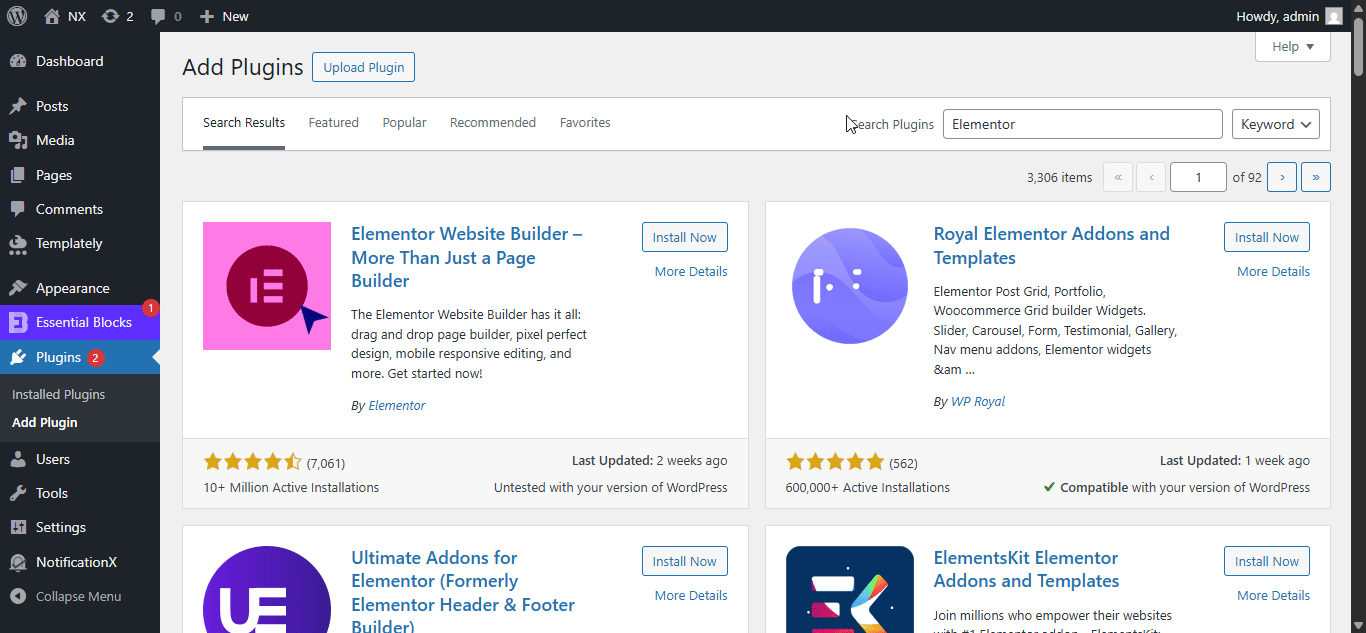The image size is (1366, 633).
Task: Open comments bubble icon in admin bar
Action: pos(158,17)
